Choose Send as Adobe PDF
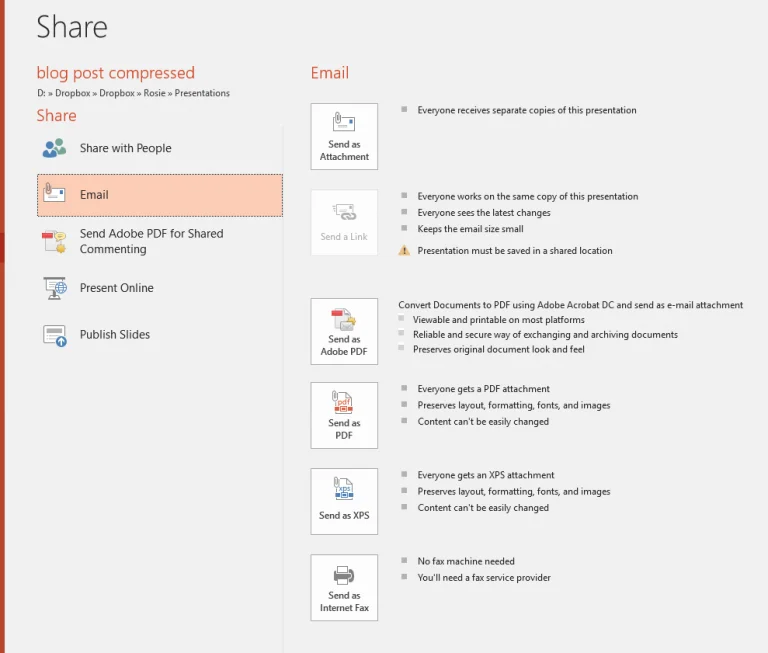This screenshot has width=768, height=653. tap(344, 331)
